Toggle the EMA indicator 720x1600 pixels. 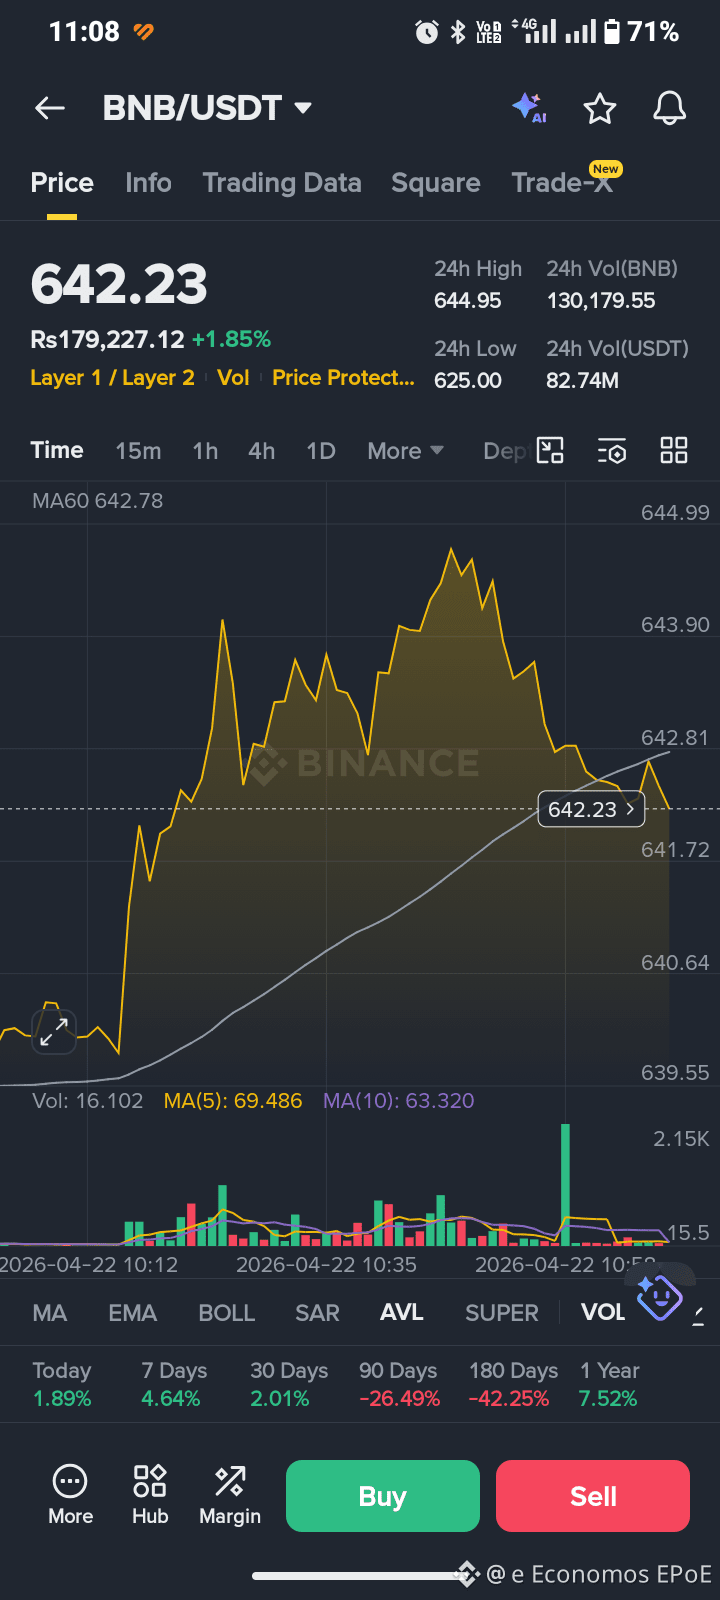133,1313
